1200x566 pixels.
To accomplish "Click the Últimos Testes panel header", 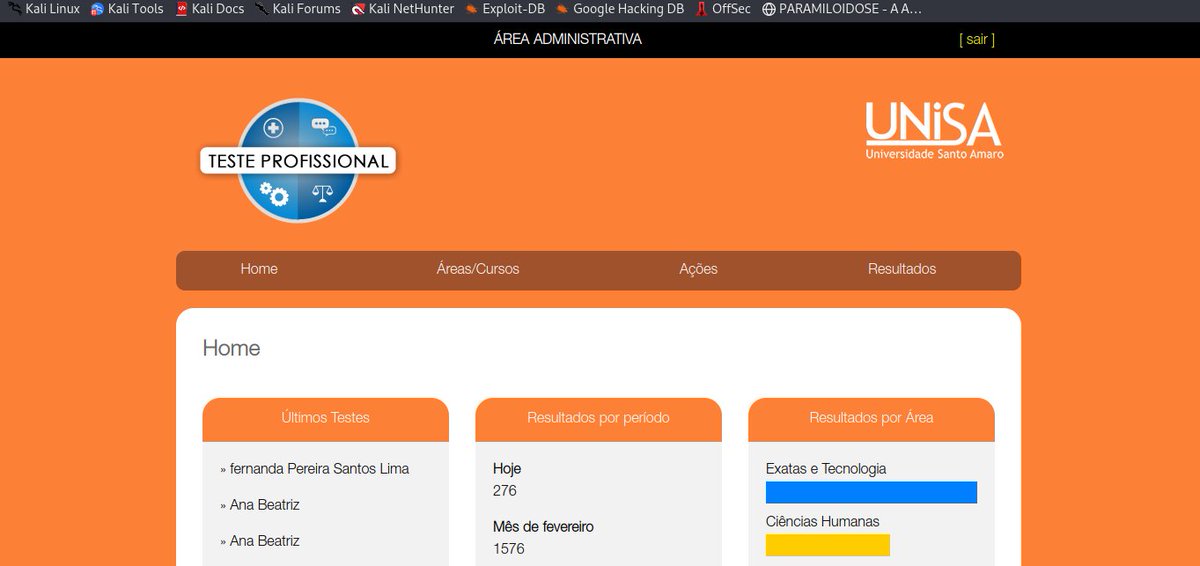I will (325, 418).
